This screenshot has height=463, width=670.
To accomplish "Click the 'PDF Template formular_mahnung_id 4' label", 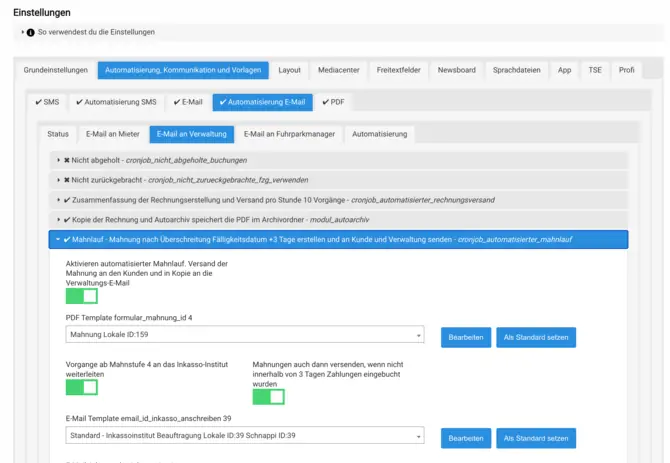I will [129, 318].
